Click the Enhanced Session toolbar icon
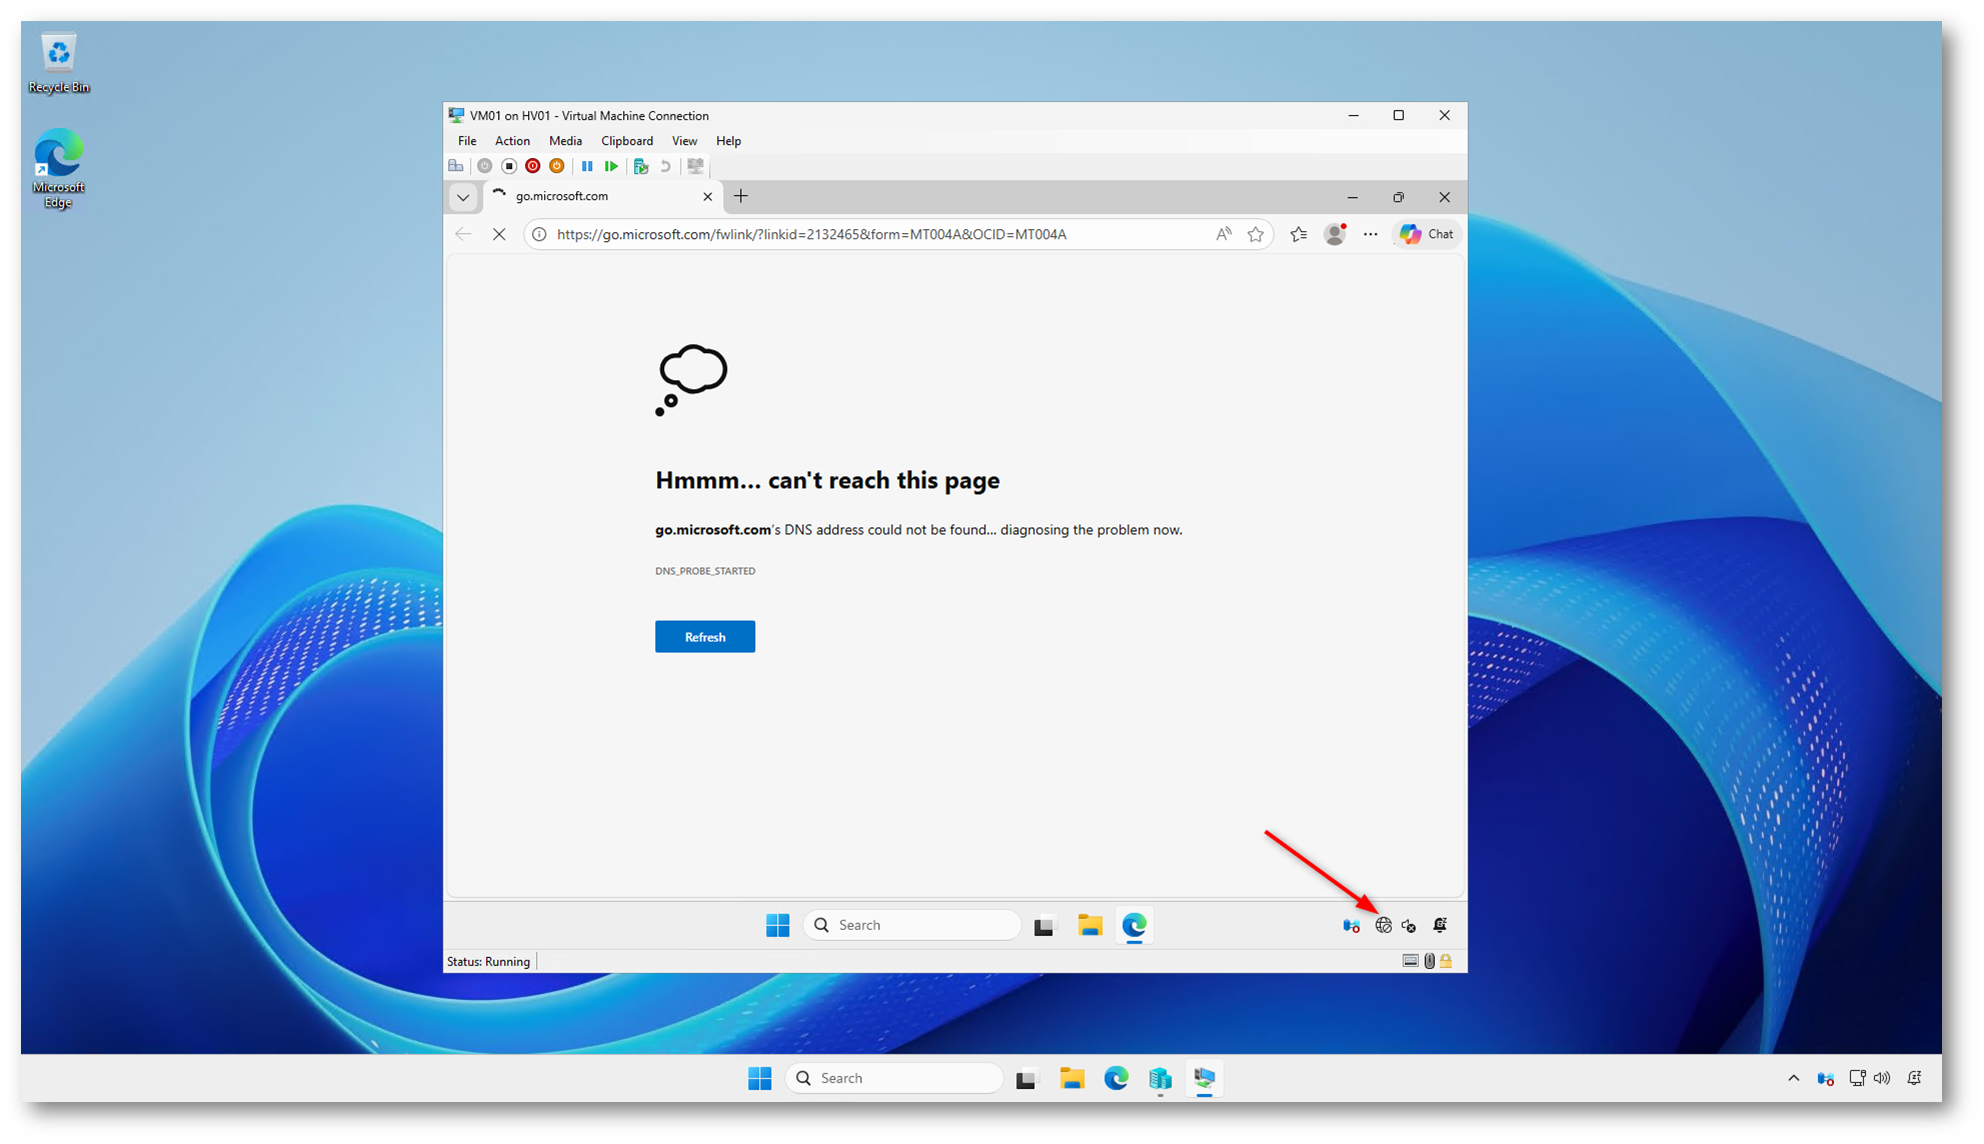This screenshot has width=1984, height=1144. (x=696, y=166)
